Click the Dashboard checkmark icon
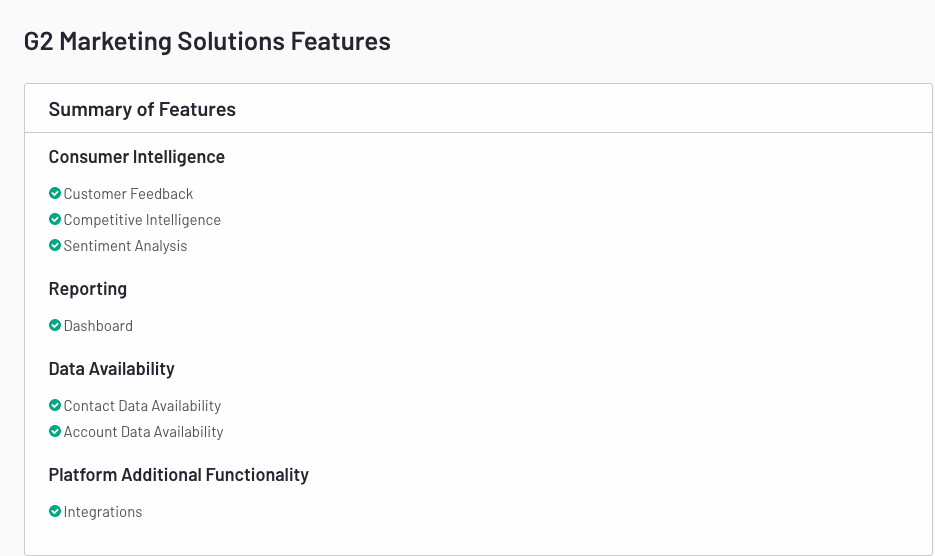The image size is (935, 556). (55, 325)
